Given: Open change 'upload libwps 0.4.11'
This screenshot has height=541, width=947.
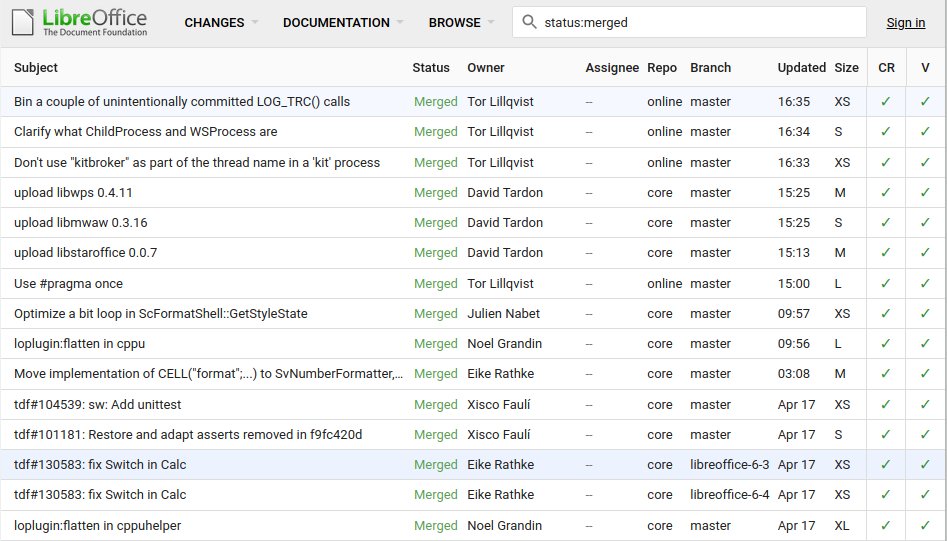Looking at the screenshot, I should [73, 193].
